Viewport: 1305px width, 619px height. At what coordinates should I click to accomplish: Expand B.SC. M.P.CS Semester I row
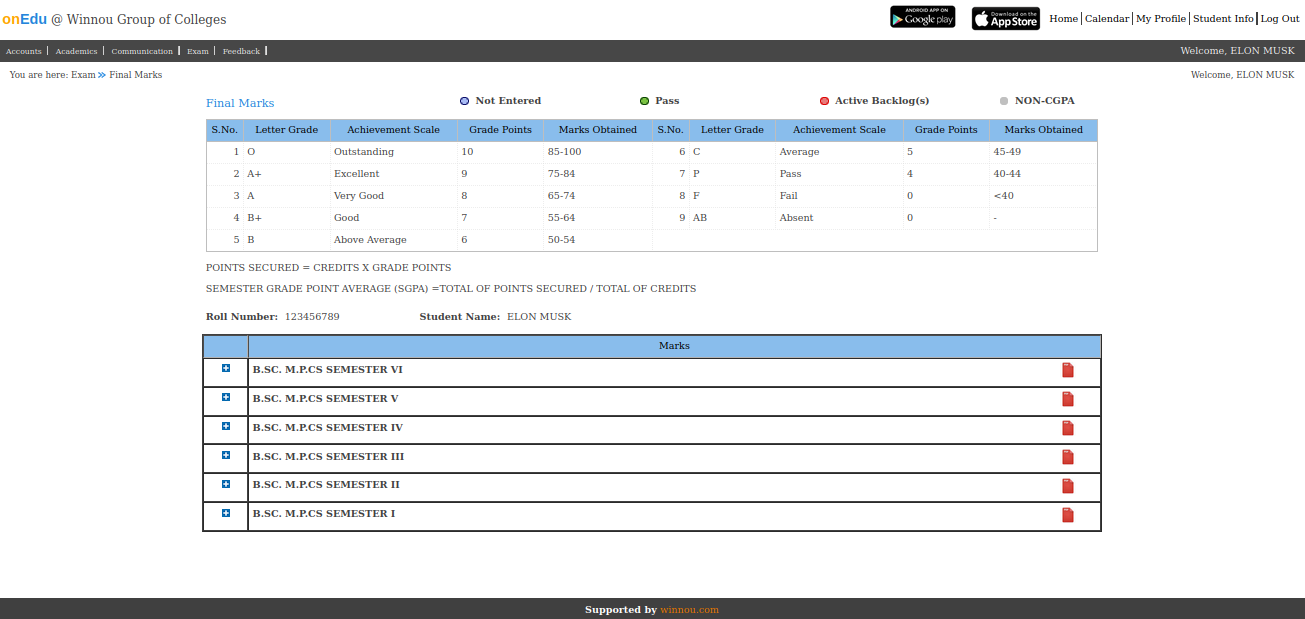(x=226, y=513)
